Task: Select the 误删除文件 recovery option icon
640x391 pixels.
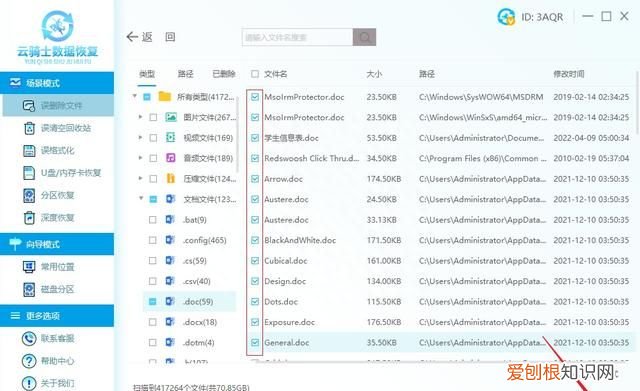Action: pos(29,106)
